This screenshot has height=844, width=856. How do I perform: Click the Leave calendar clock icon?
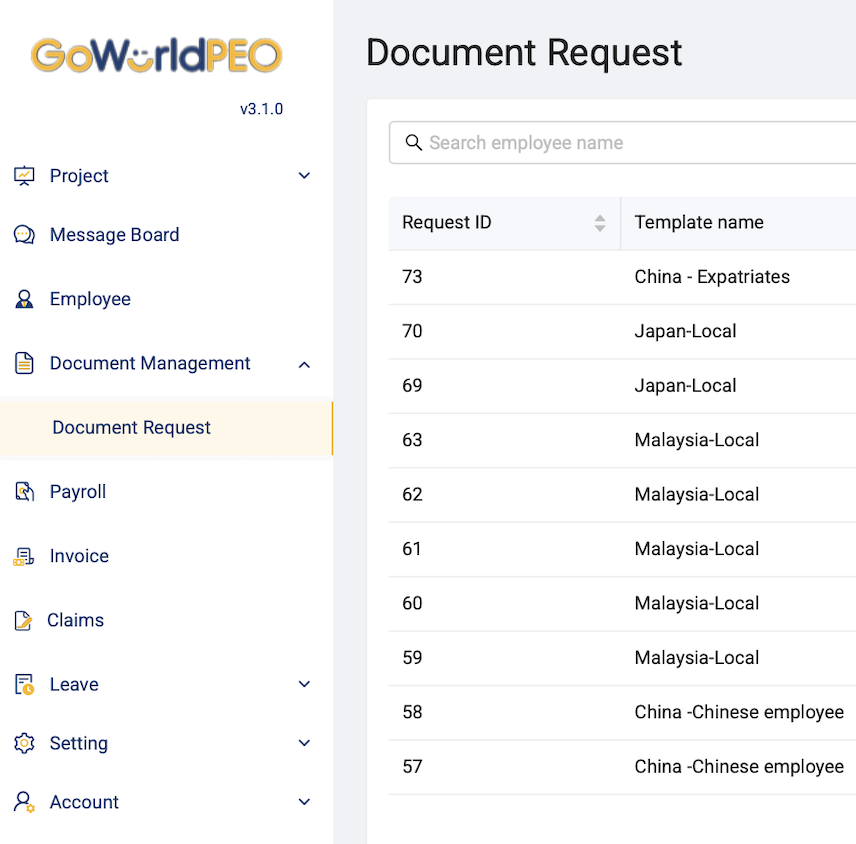point(24,685)
